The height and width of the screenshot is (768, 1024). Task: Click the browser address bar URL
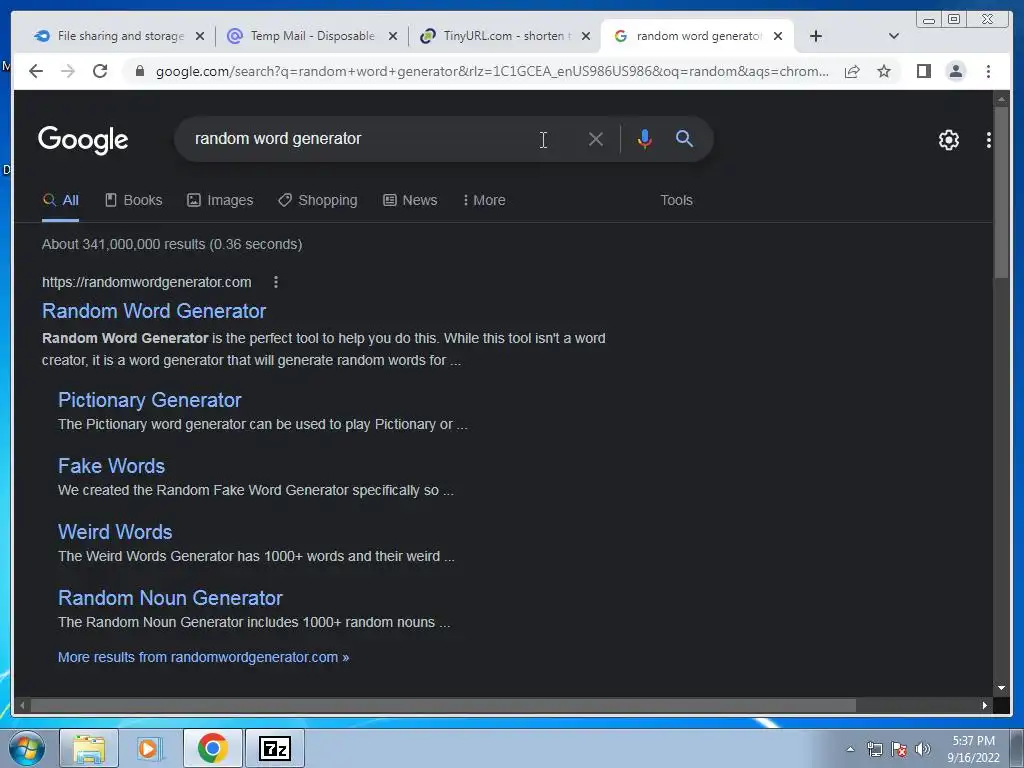[492, 71]
